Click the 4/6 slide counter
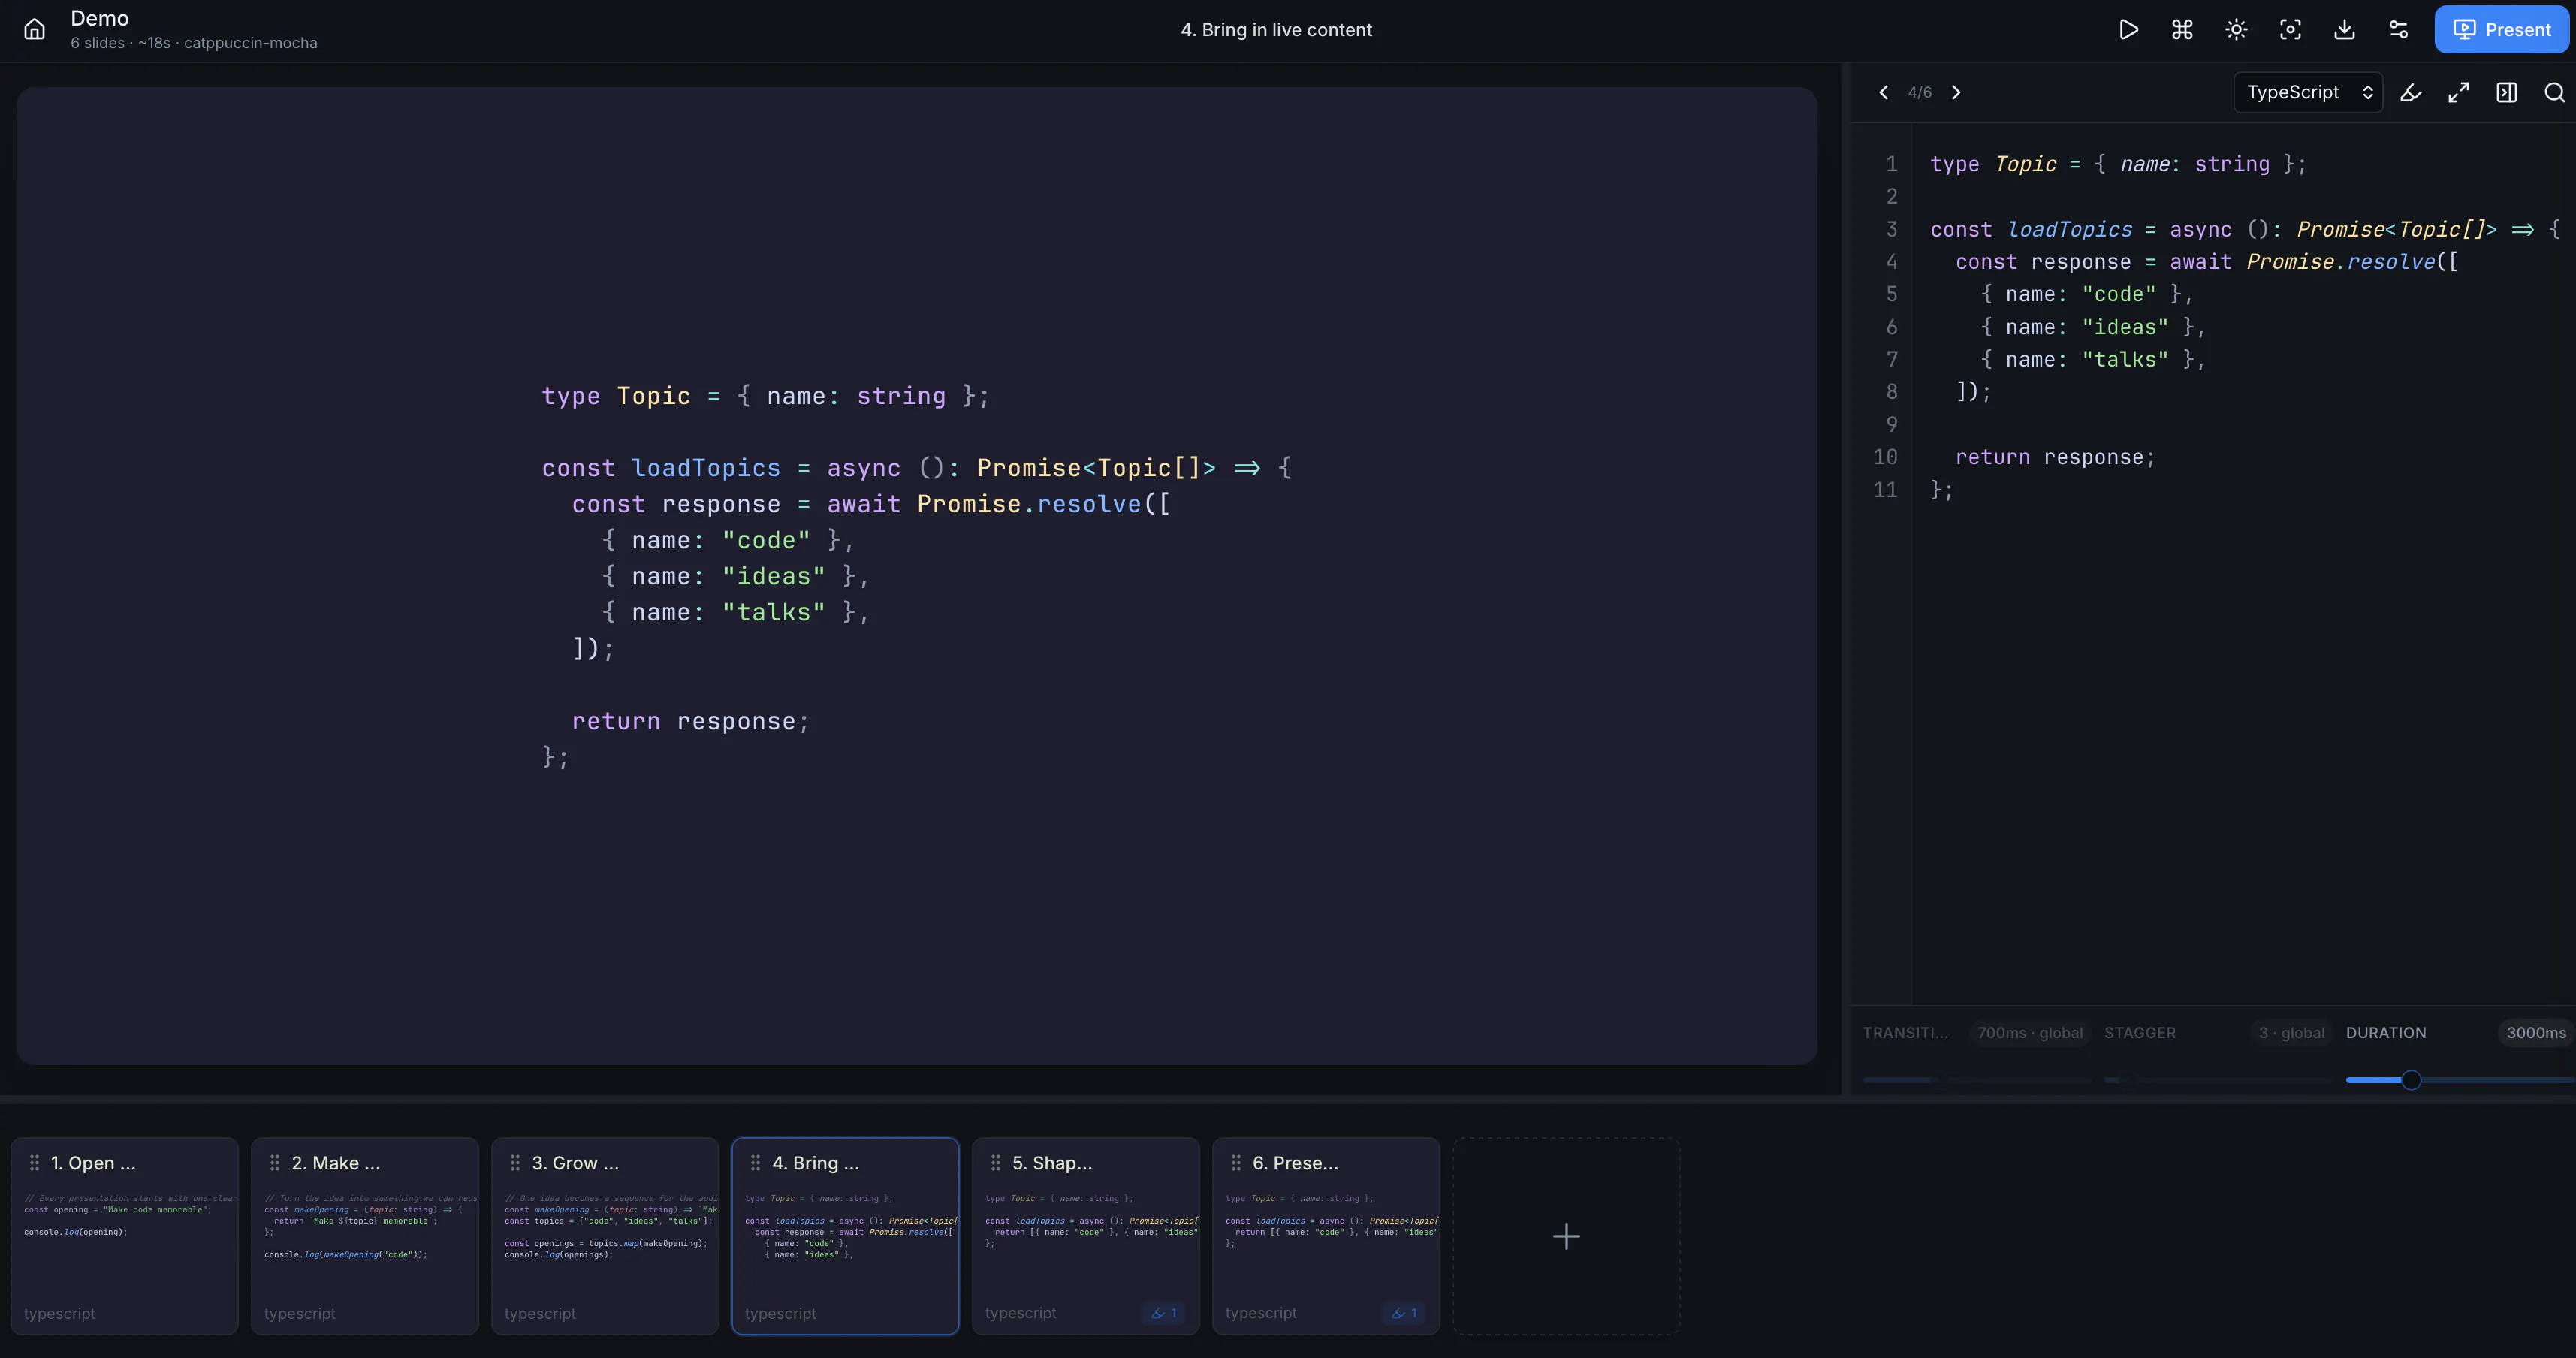This screenshot has width=2576, height=1358. (1919, 92)
